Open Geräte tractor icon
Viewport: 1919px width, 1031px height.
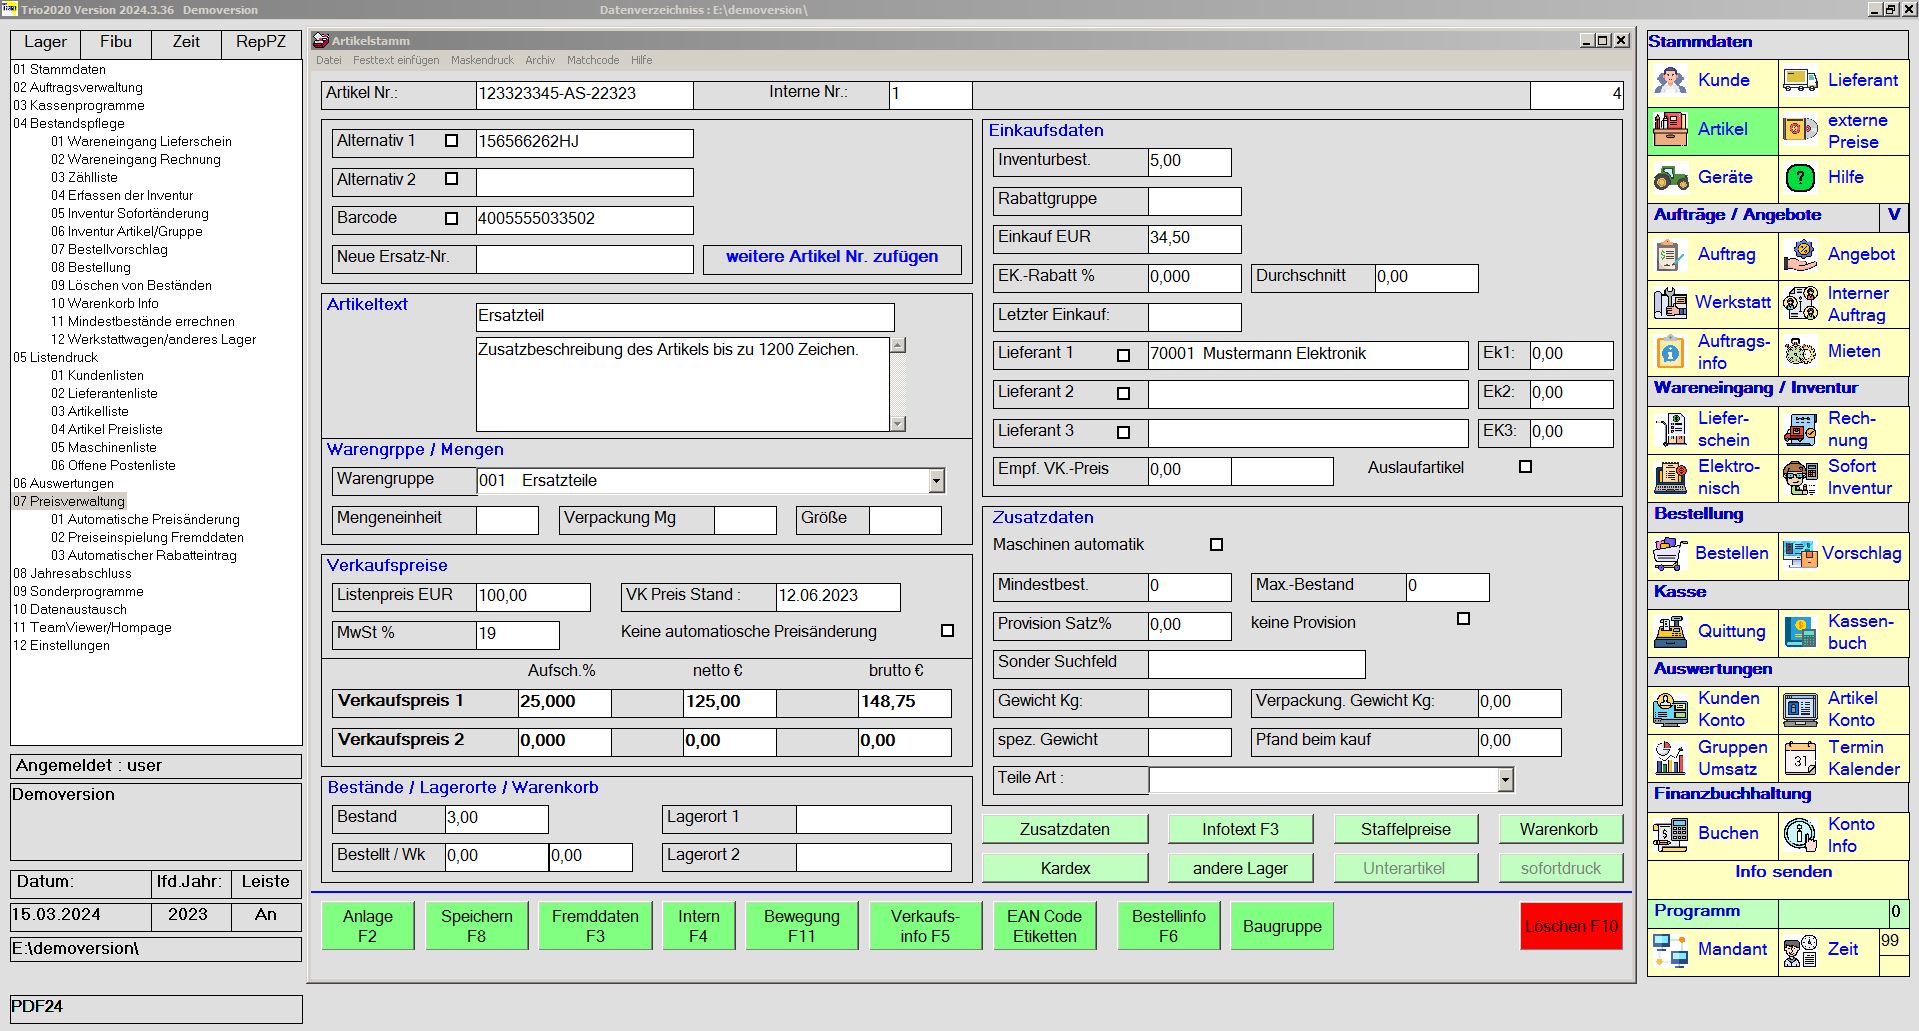coord(1670,178)
